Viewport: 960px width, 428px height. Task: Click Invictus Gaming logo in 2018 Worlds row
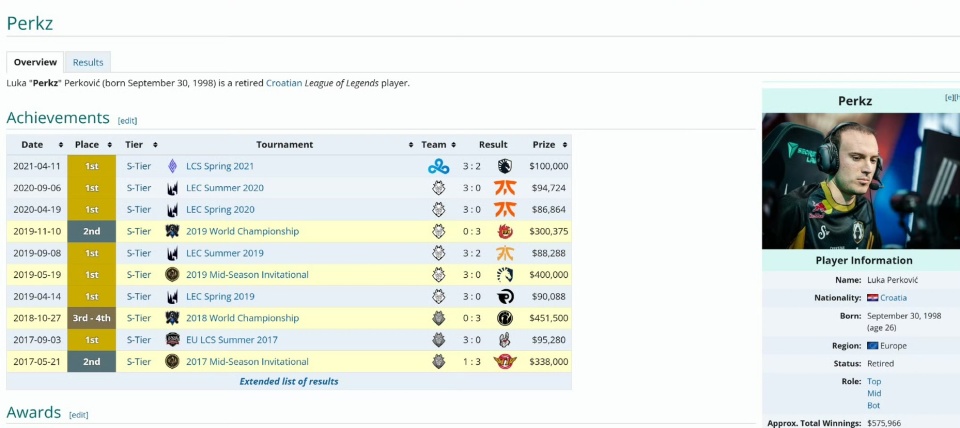click(505, 318)
